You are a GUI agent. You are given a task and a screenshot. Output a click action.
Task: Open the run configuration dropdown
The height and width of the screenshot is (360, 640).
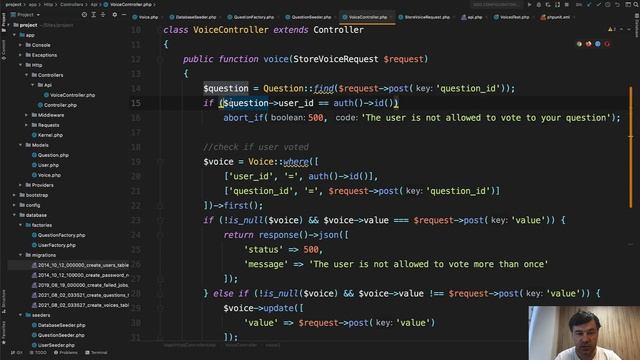(496, 4)
